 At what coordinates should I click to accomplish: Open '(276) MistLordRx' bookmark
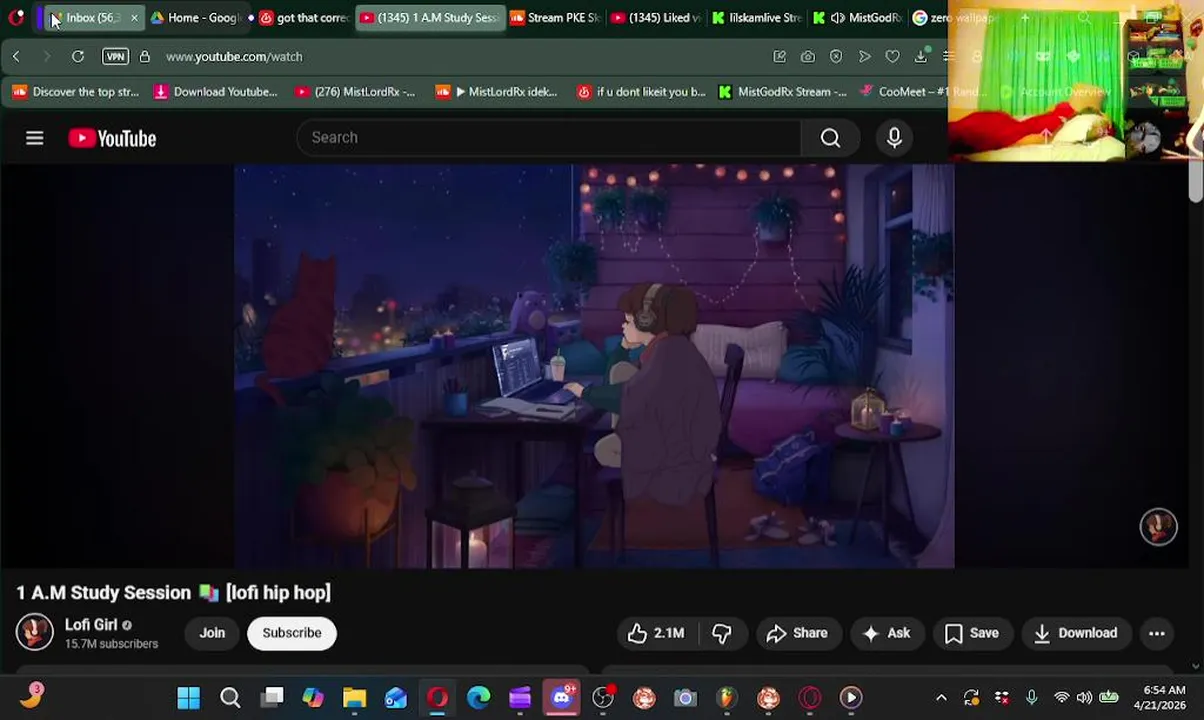tap(355, 92)
